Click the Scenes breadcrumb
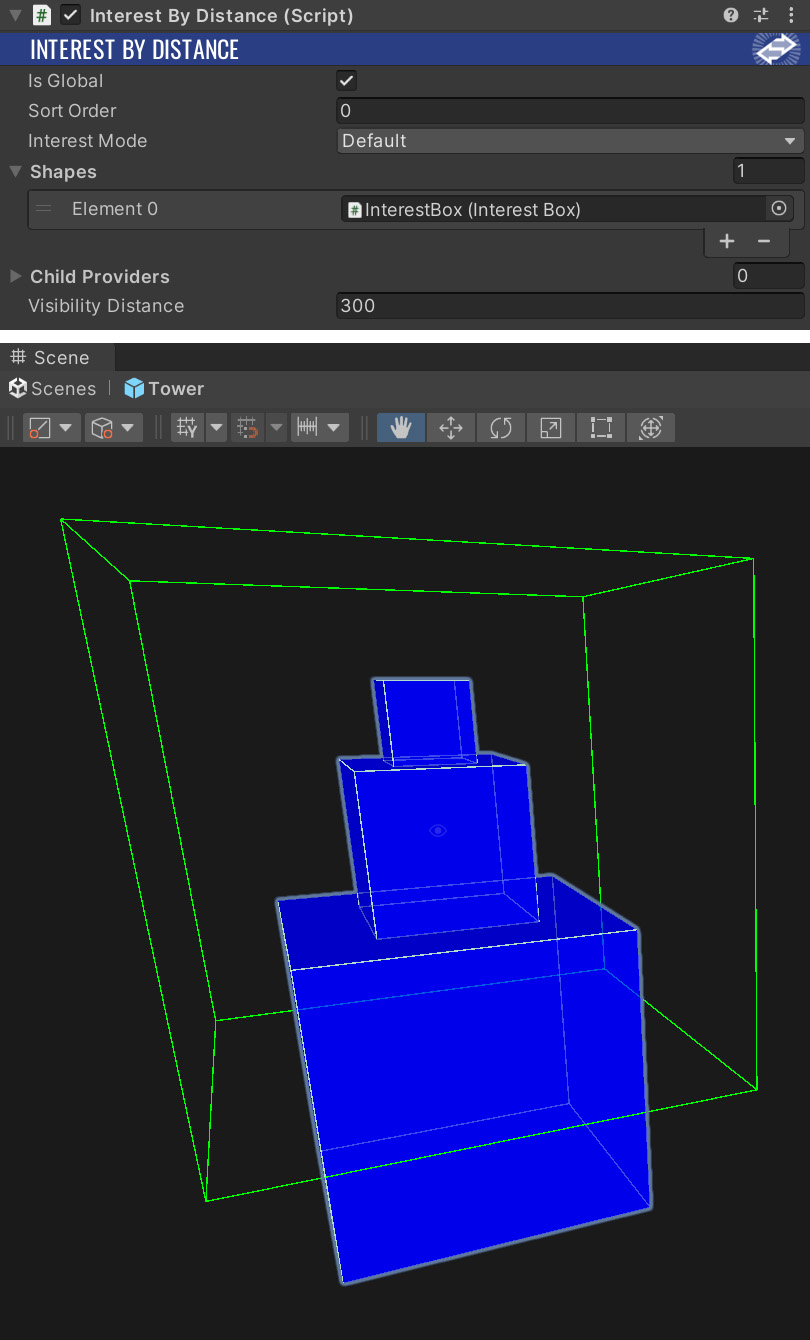This screenshot has height=1340, width=810. point(53,389)
